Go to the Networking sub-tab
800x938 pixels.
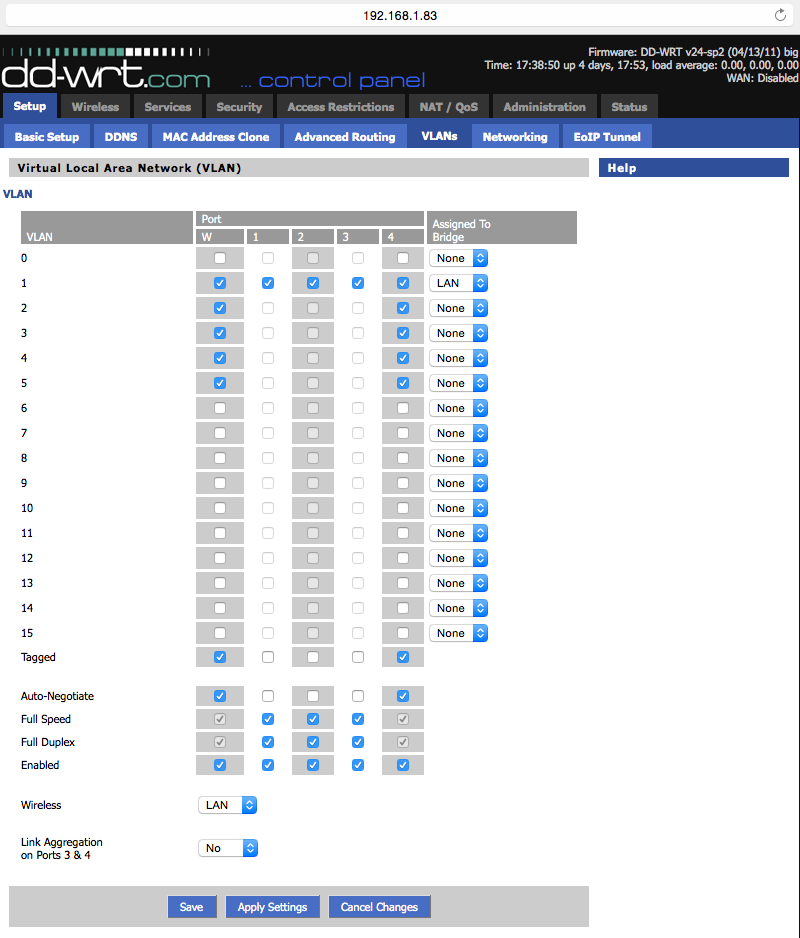point(515,137)
